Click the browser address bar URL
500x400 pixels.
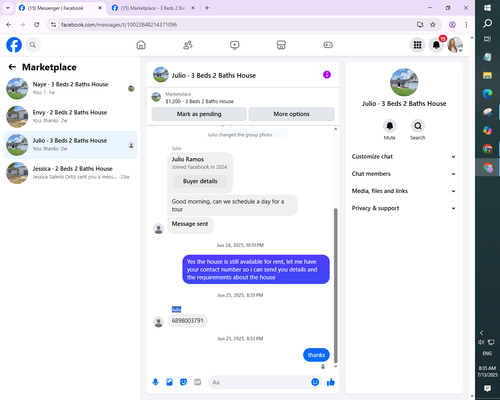tap(119, 25)
